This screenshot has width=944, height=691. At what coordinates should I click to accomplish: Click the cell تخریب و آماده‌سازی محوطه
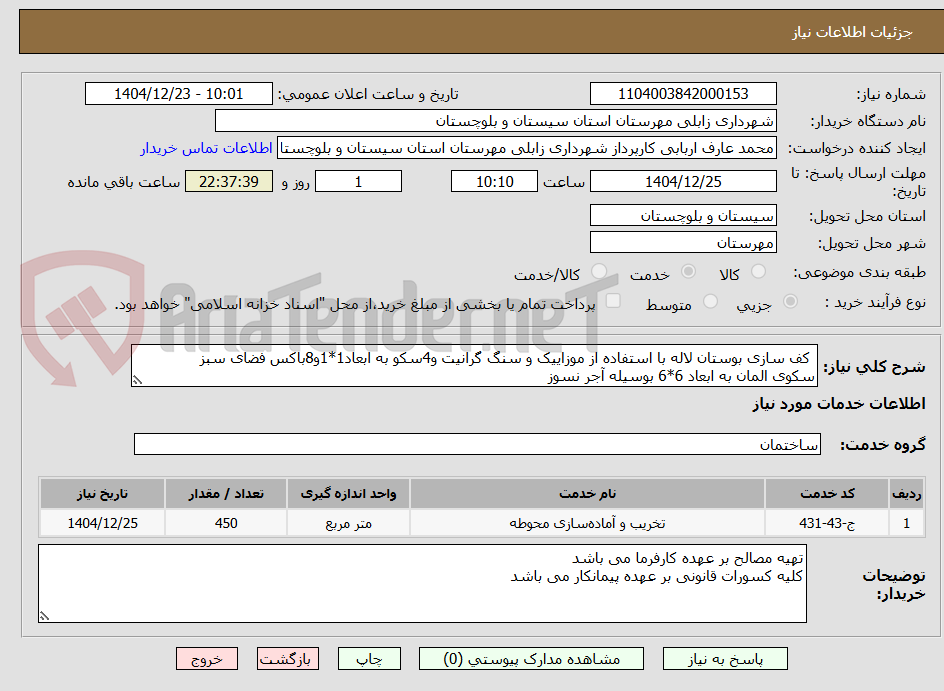coord(588,523)
